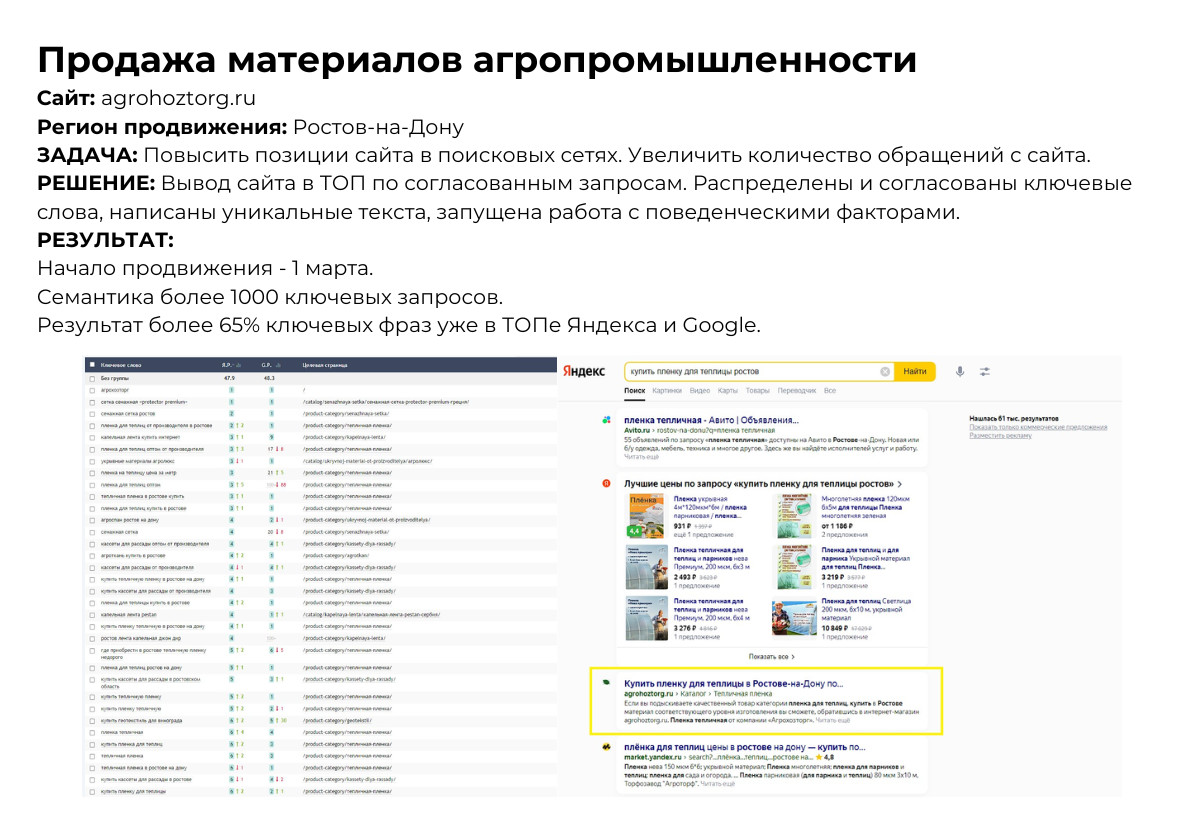Tick checkbox for 'капельная лента купить интернет'
Image resolution: width=1200 pixels, height=820 pixels.
(x=92, y=437)
